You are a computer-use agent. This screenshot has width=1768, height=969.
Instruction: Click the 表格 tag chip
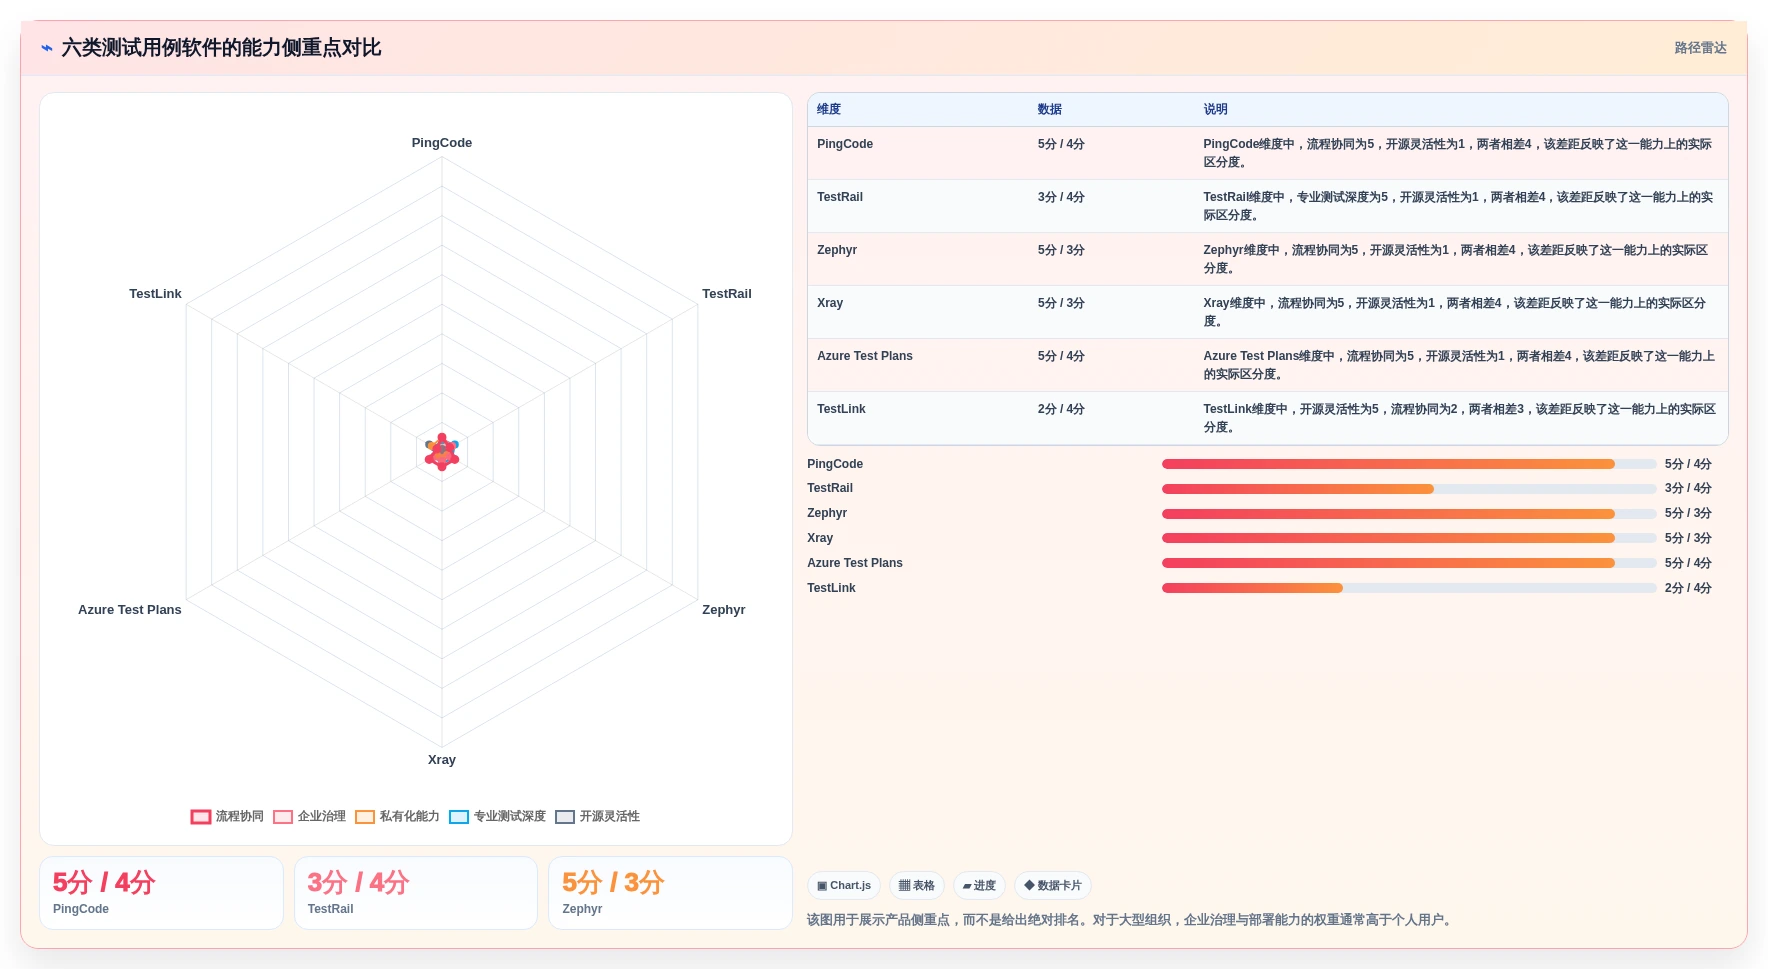(916, 885)
